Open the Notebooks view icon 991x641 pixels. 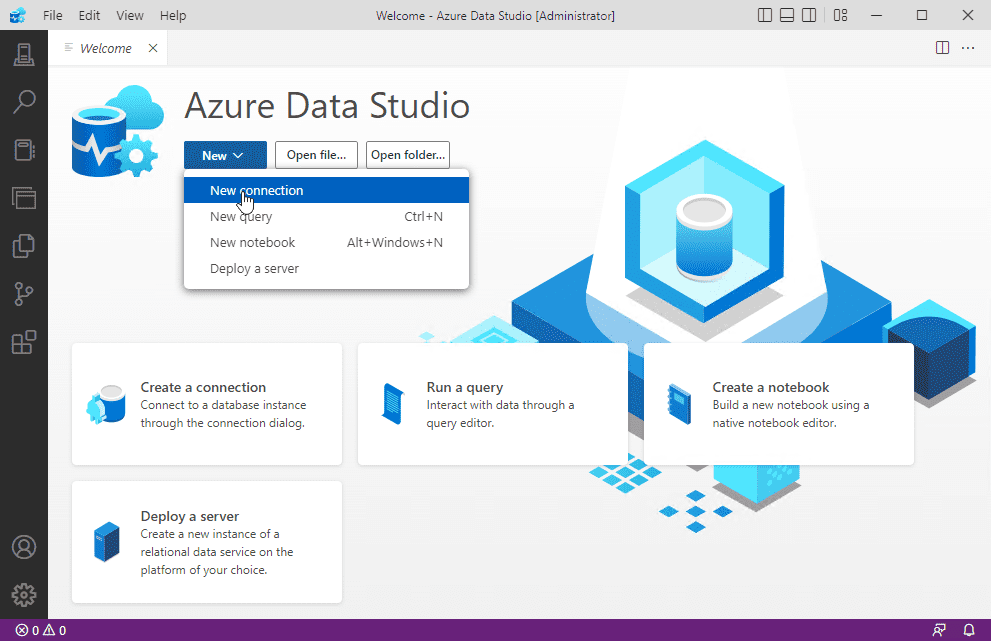pos(24,150)
